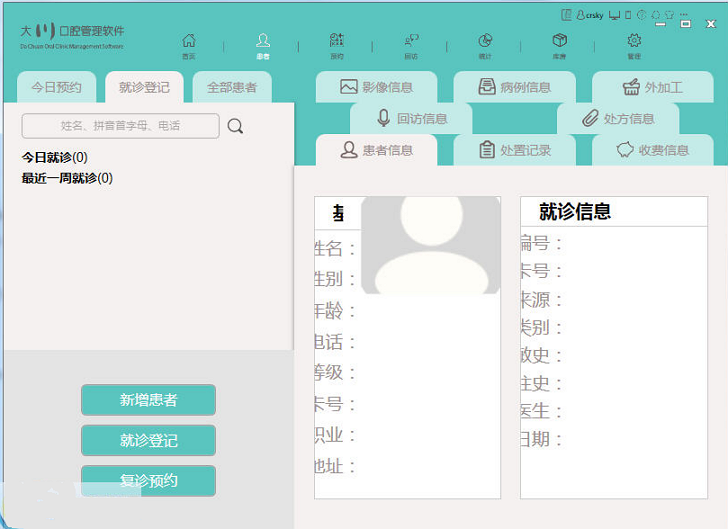
Task: Minimize the clinic software window
Action: click(x=660, y=24)
